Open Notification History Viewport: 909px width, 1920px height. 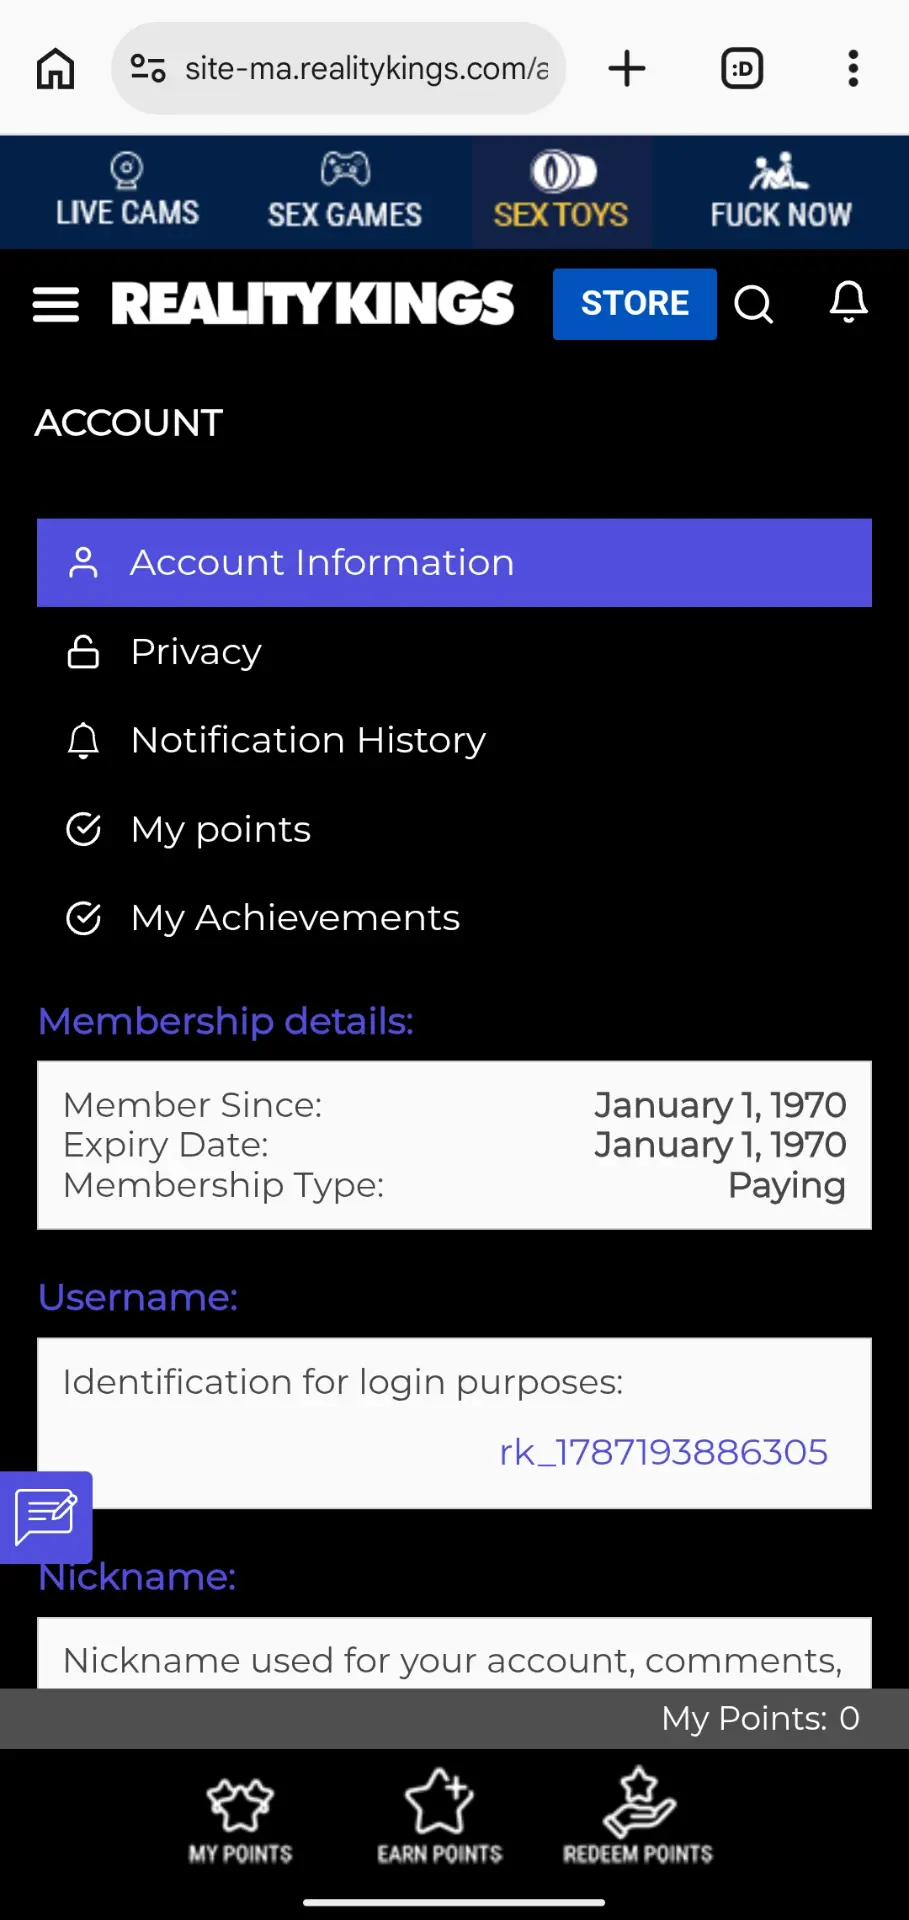pyautogui.click(x=454, y=741)
